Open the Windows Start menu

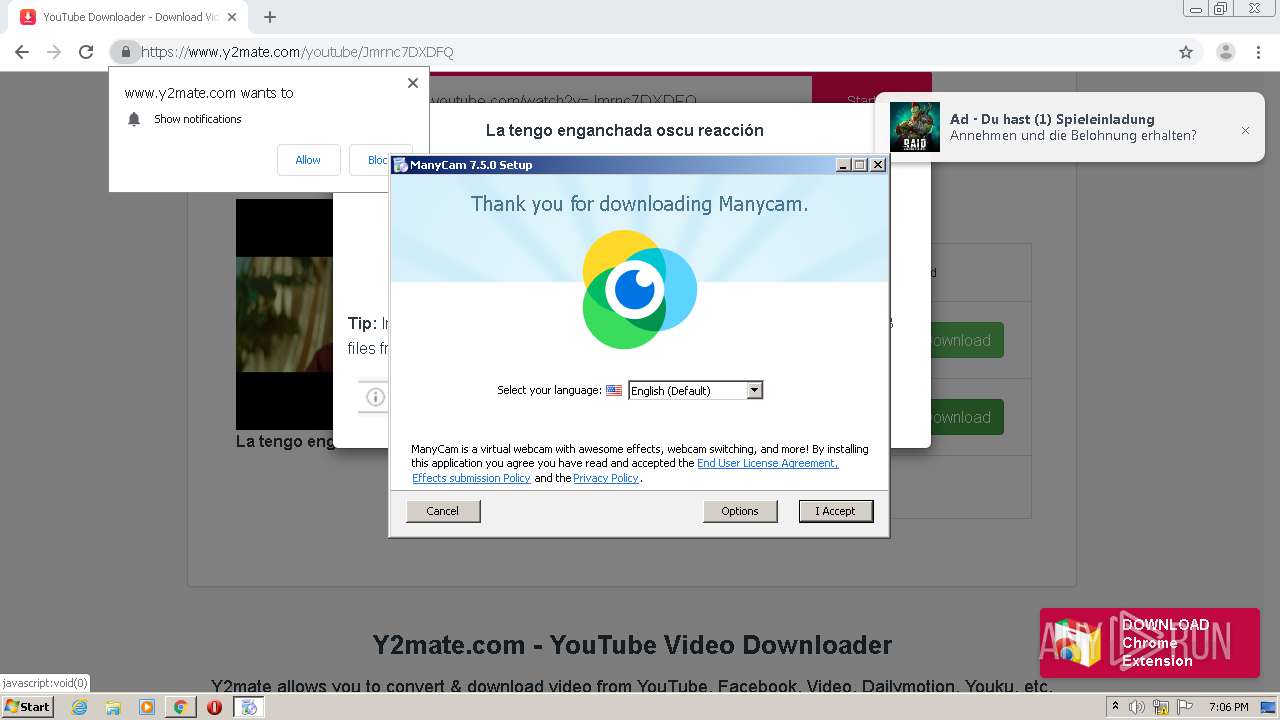(x=28, y=707)
